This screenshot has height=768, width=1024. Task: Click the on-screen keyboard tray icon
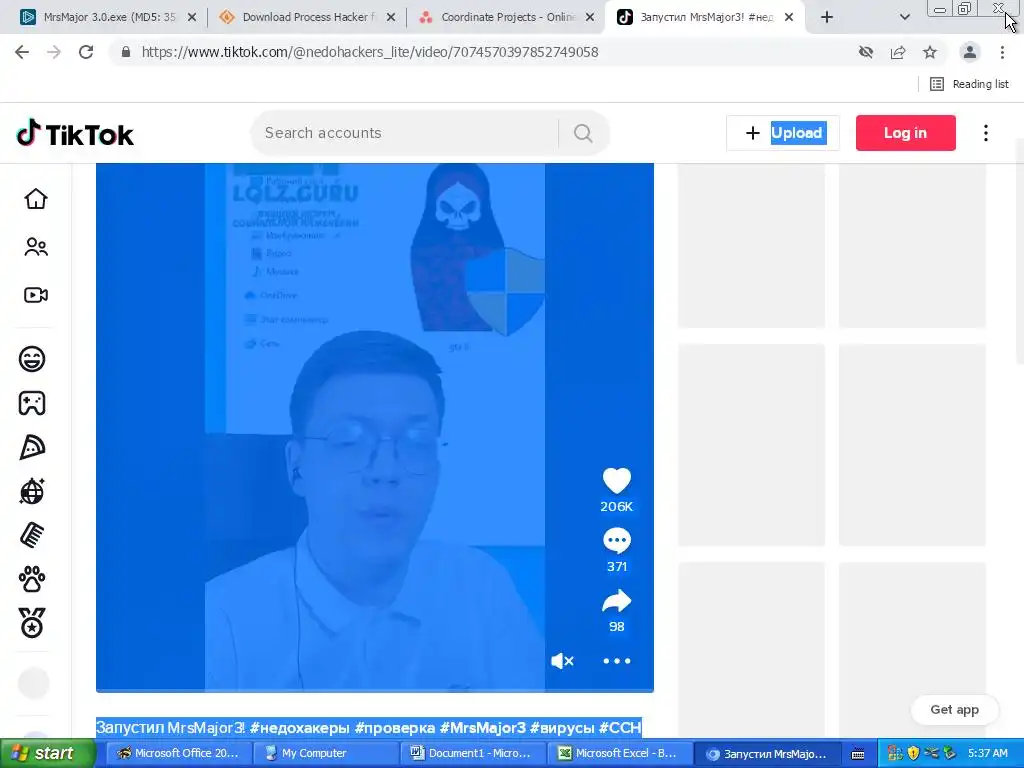coord(858,754)
